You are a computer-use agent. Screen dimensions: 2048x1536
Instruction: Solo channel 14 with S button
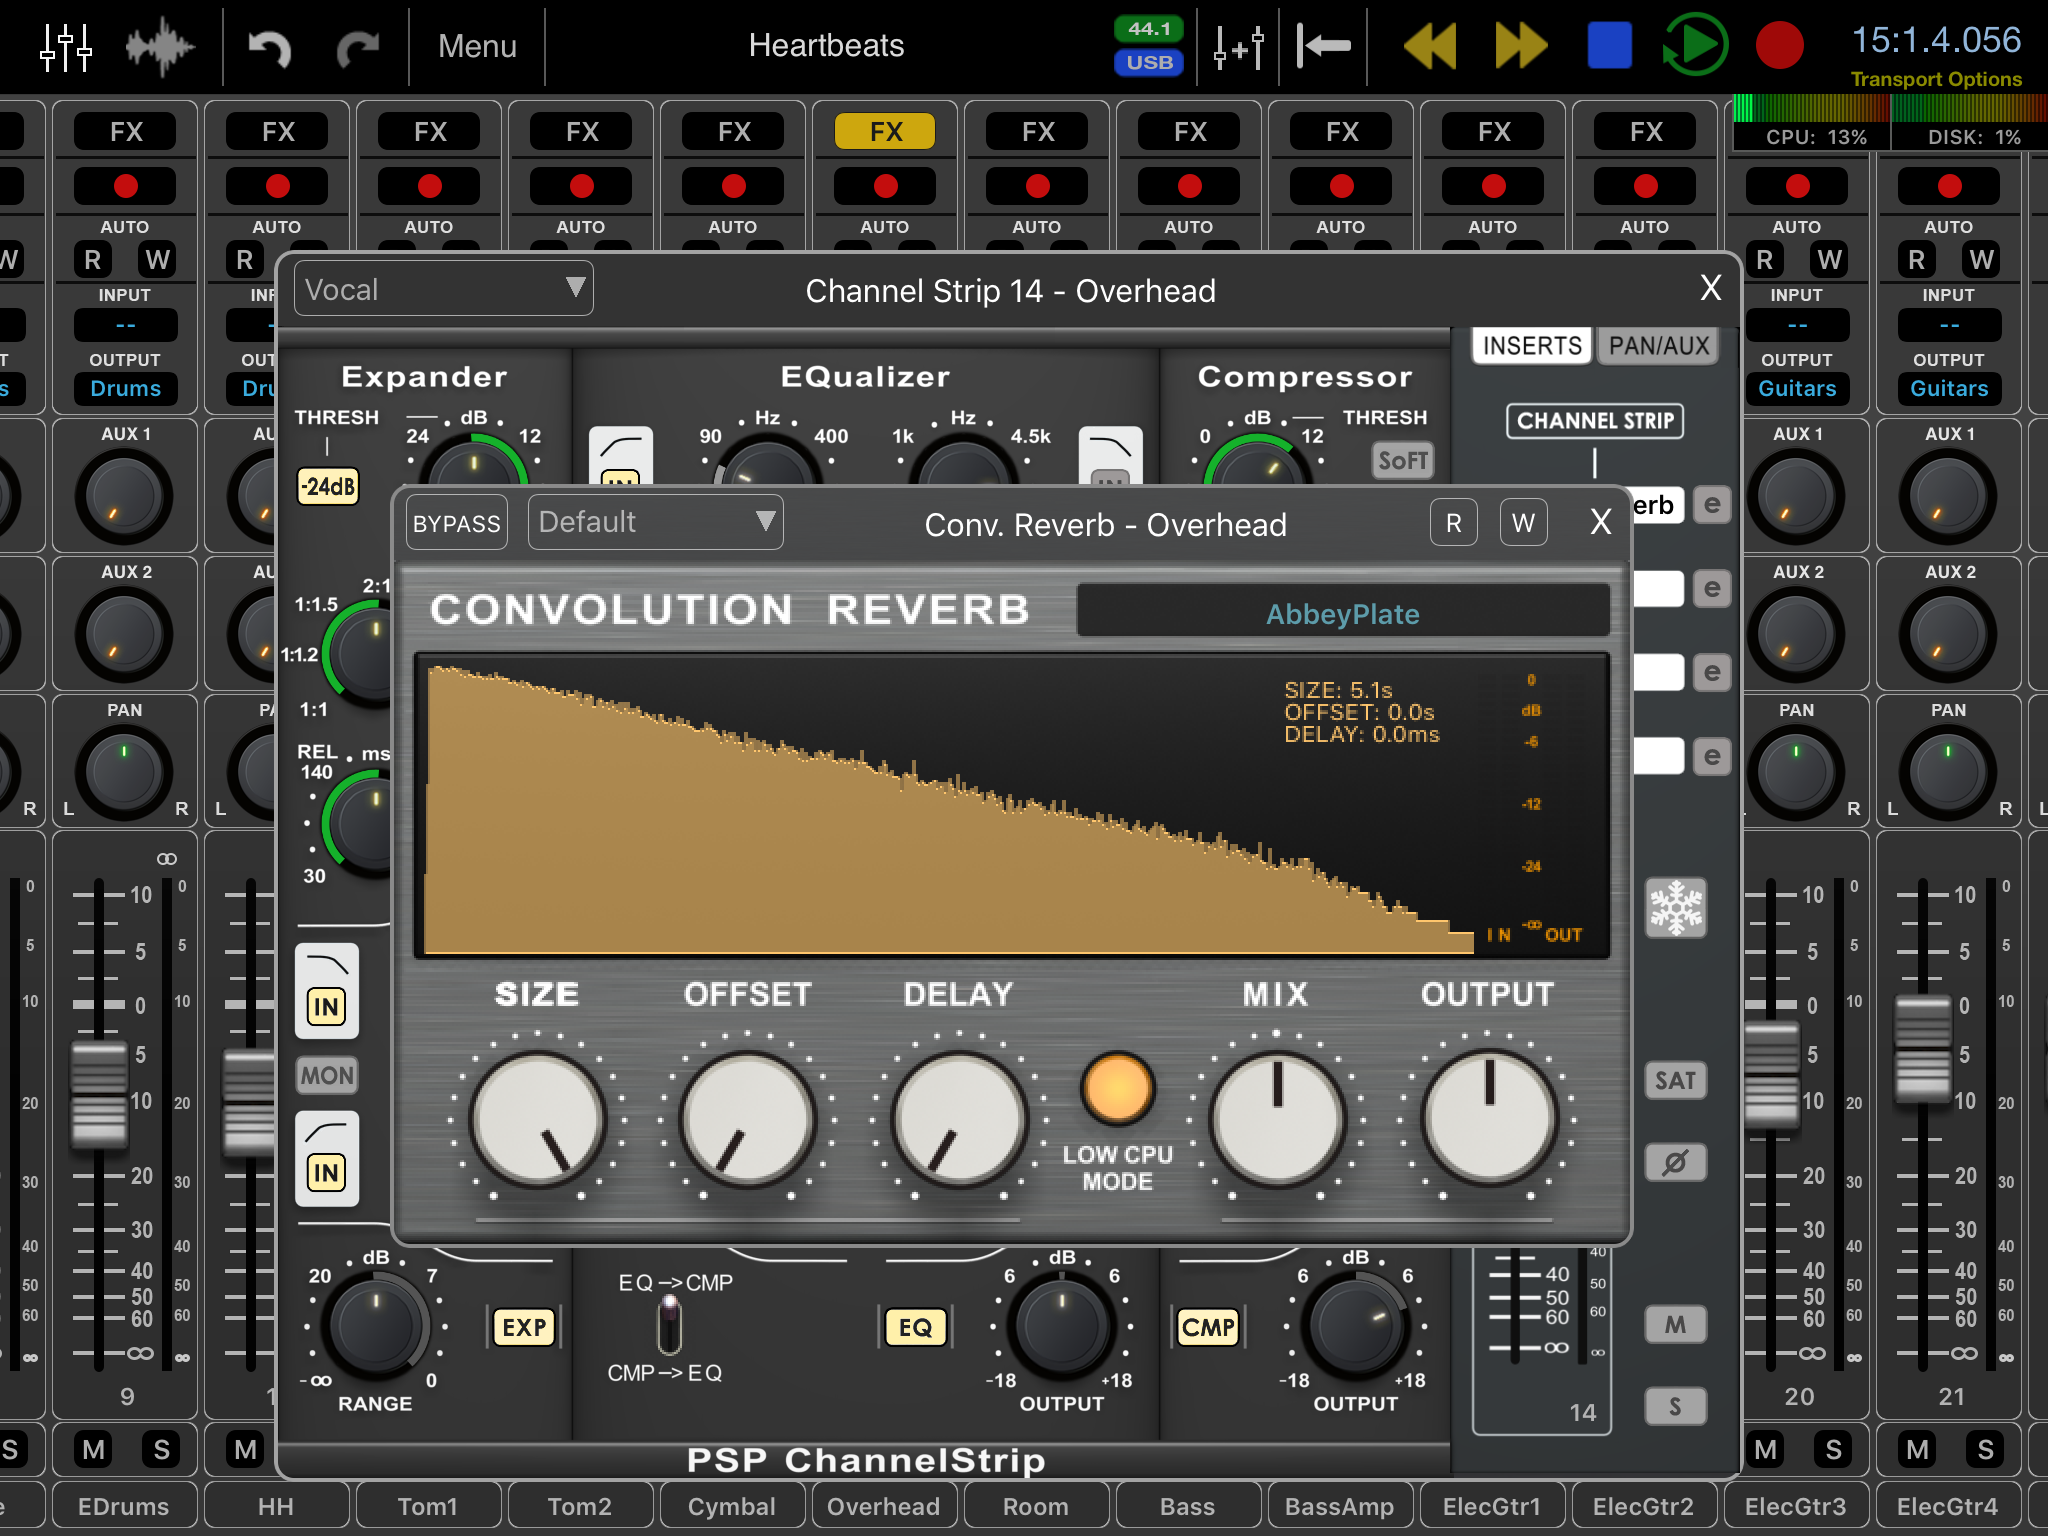coord(1676,1406)
